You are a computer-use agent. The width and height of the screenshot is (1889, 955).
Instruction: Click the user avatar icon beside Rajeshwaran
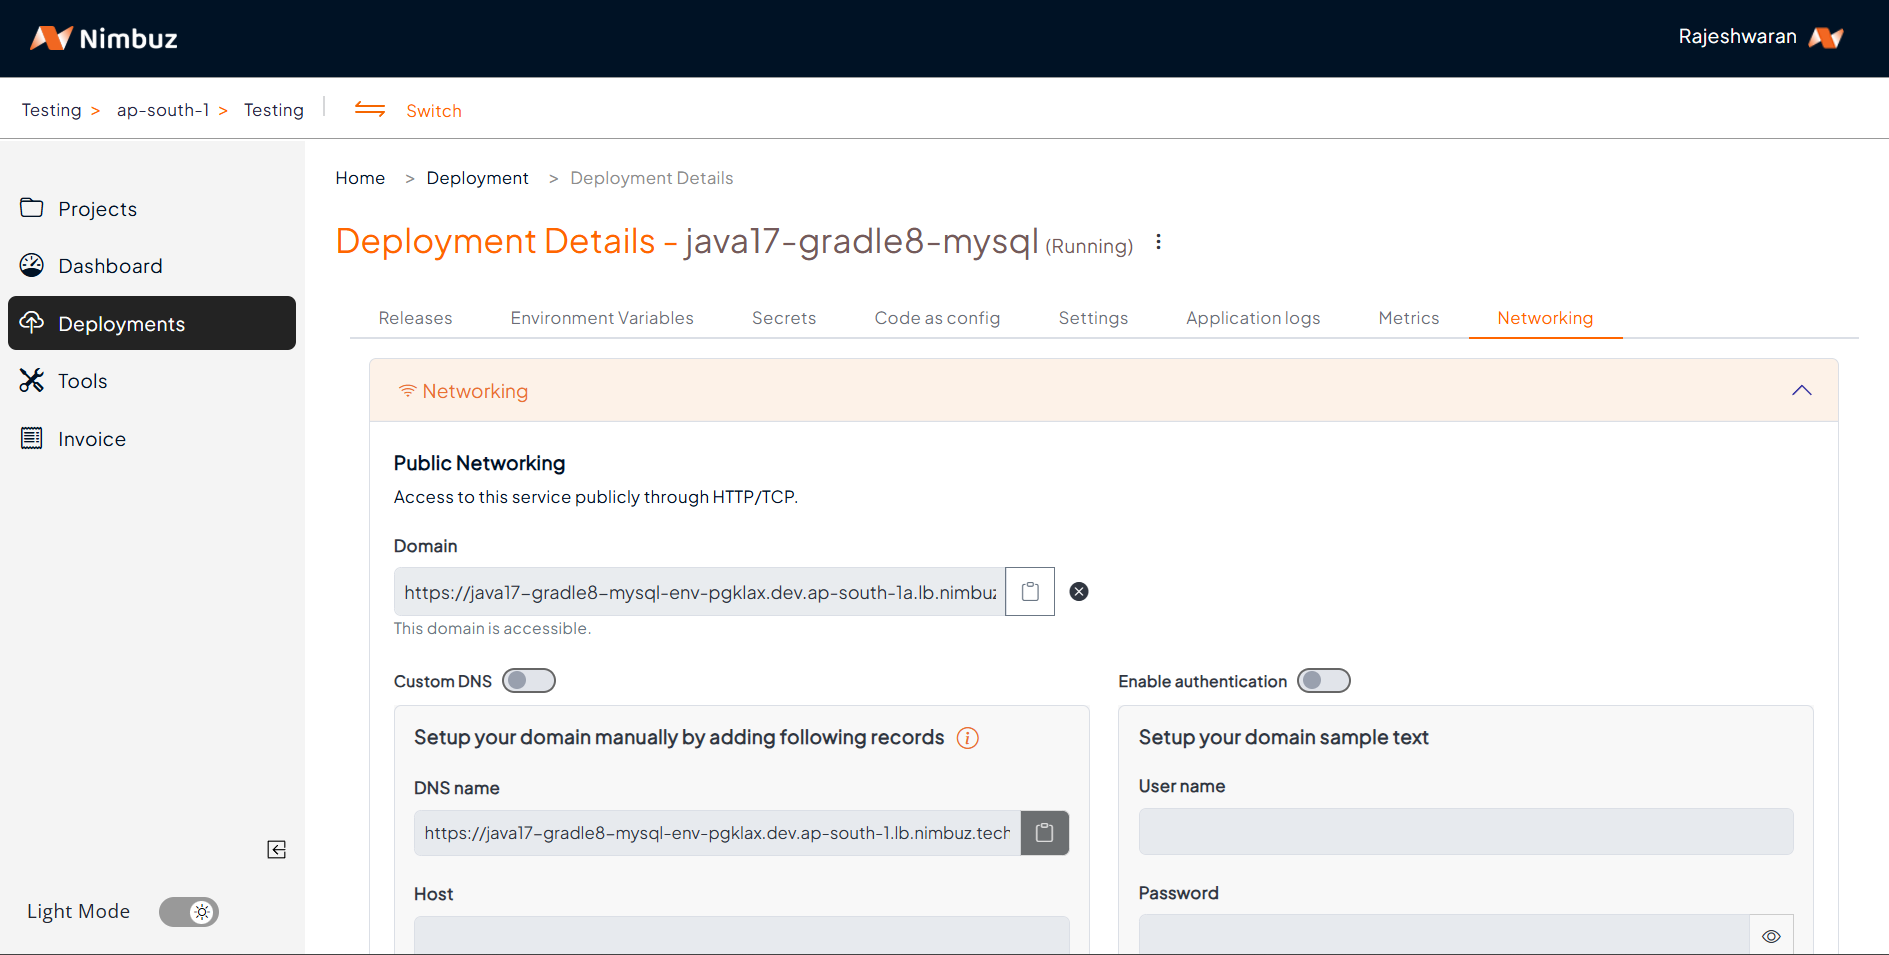point(1826,38)
